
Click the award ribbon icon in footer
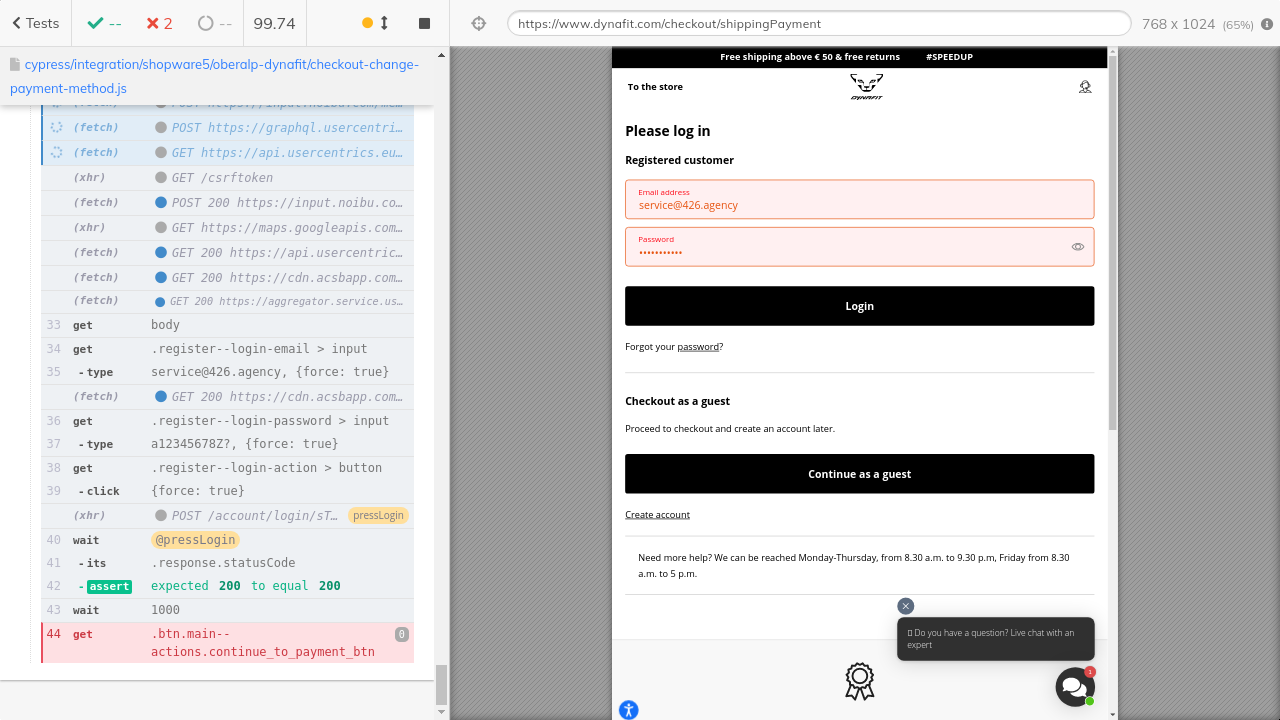(x=859, y=681)
